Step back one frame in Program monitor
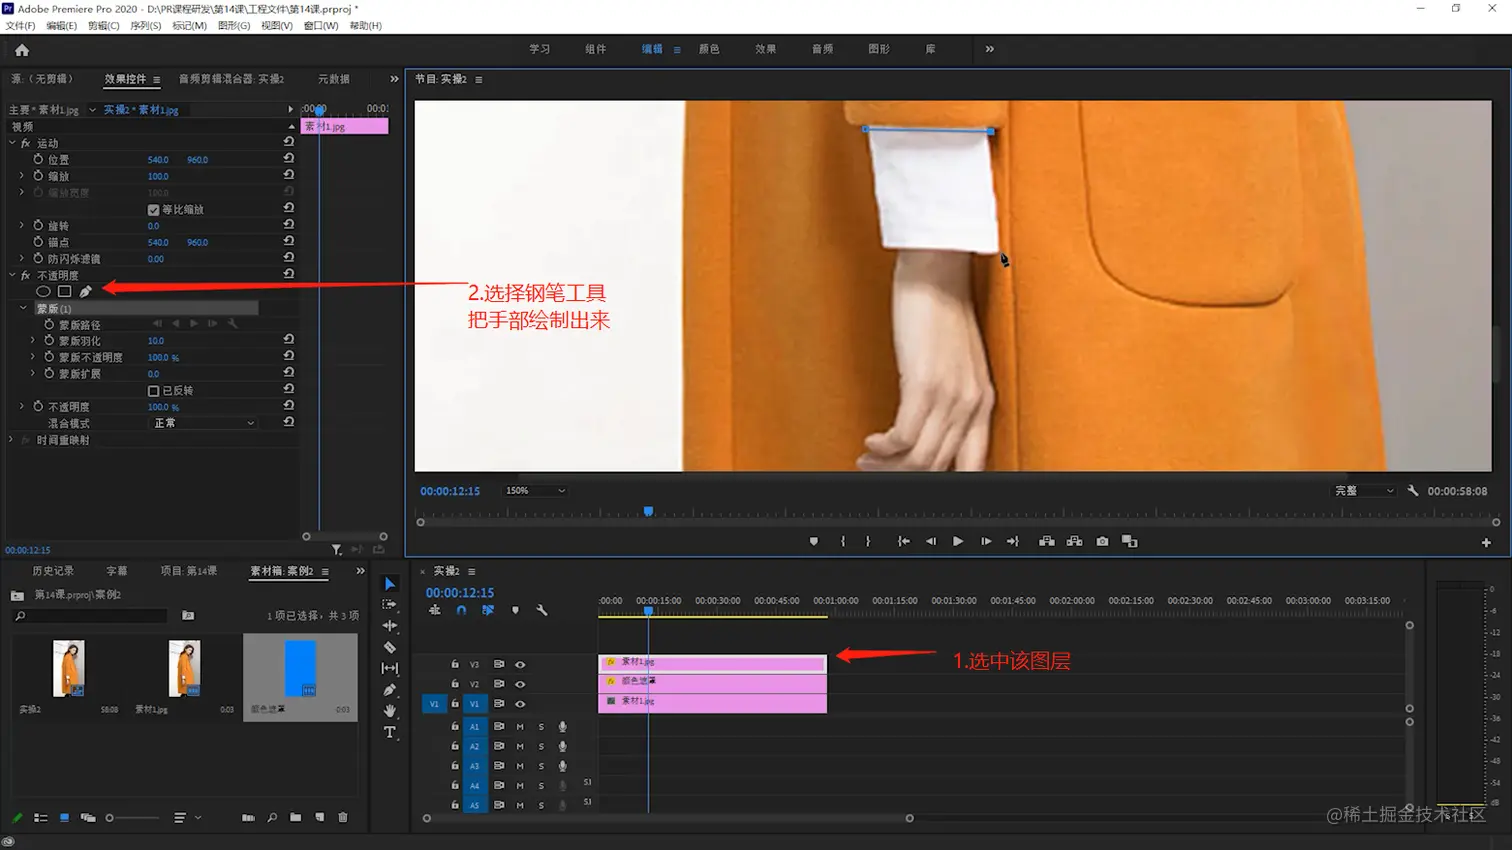 tap(931, 541)
